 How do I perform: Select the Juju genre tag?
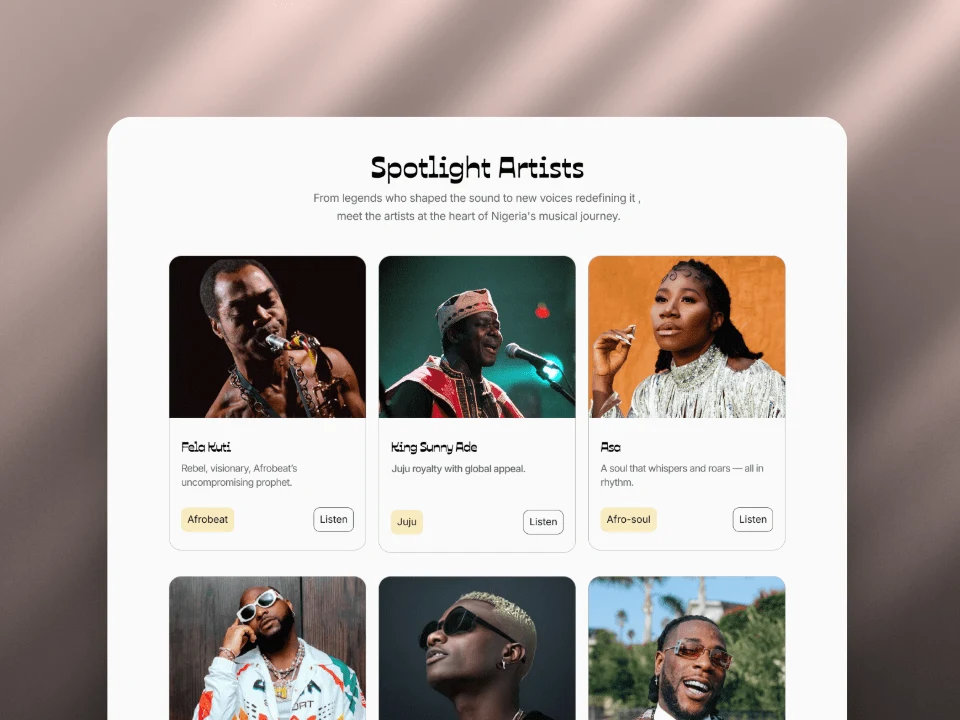point(407,522)
